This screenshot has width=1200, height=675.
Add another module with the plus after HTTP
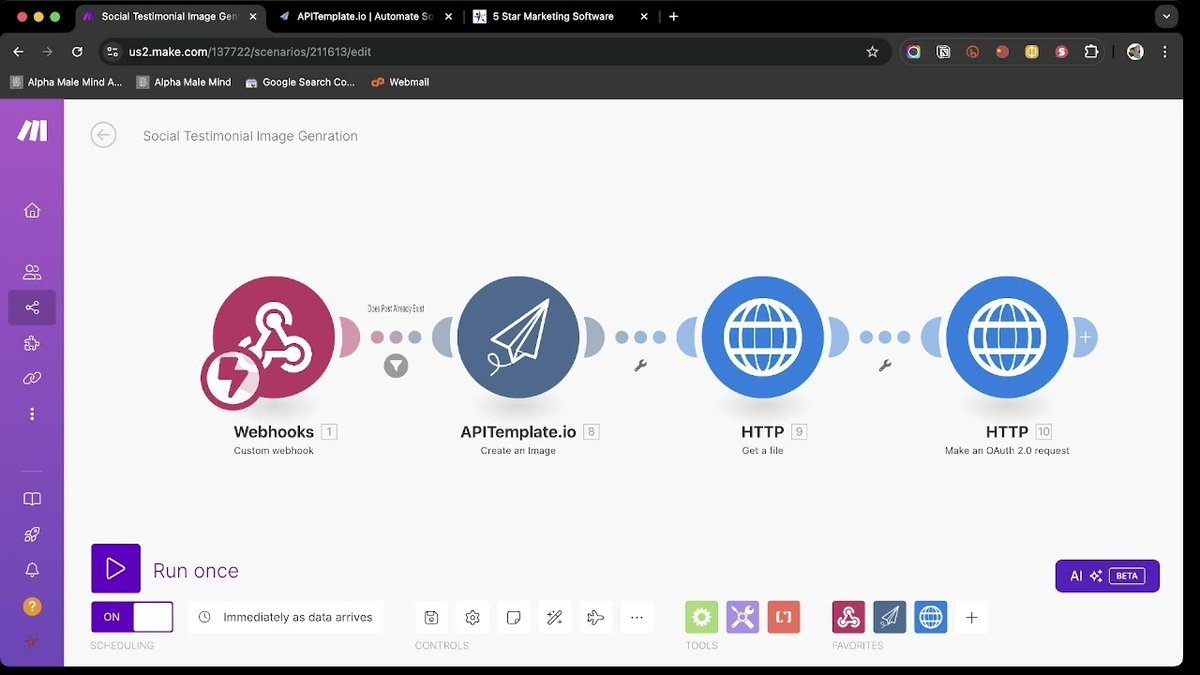pyautogui.click(x=1085, y=338)
